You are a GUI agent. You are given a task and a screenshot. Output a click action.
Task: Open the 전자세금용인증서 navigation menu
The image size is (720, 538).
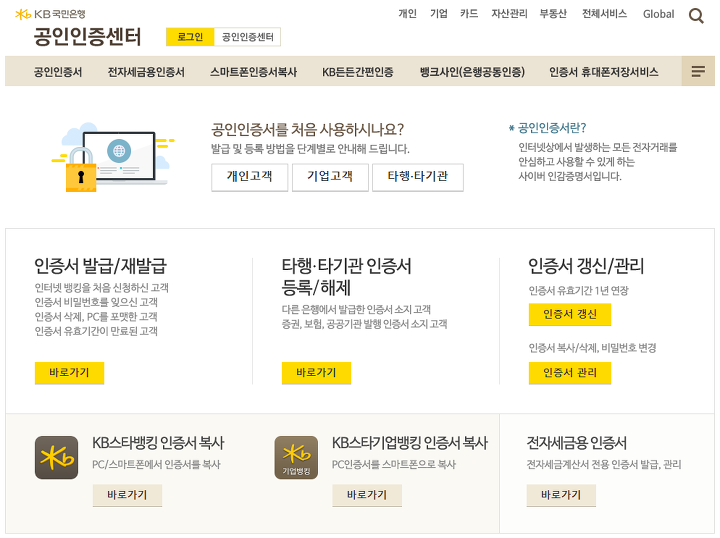coord(146,72)
